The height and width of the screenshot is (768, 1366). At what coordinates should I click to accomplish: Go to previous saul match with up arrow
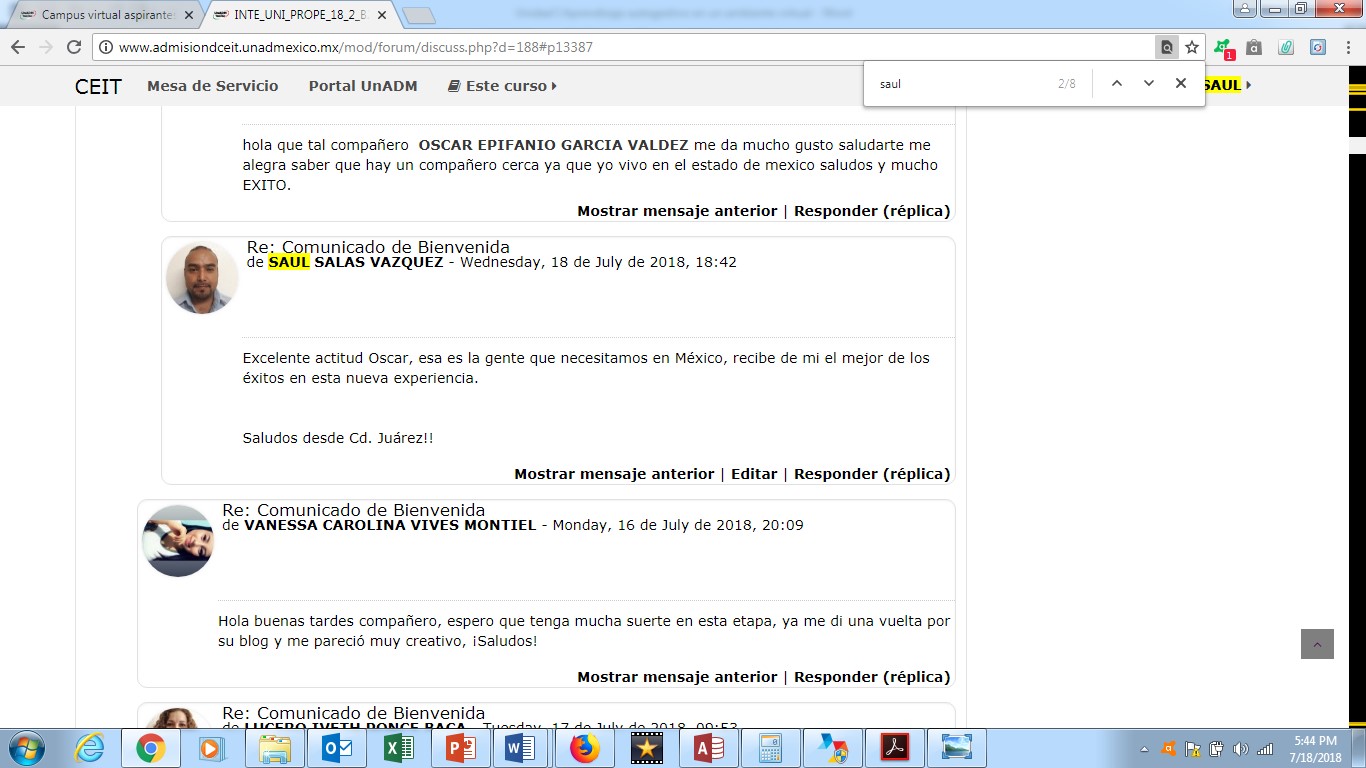click(1117, 84)
